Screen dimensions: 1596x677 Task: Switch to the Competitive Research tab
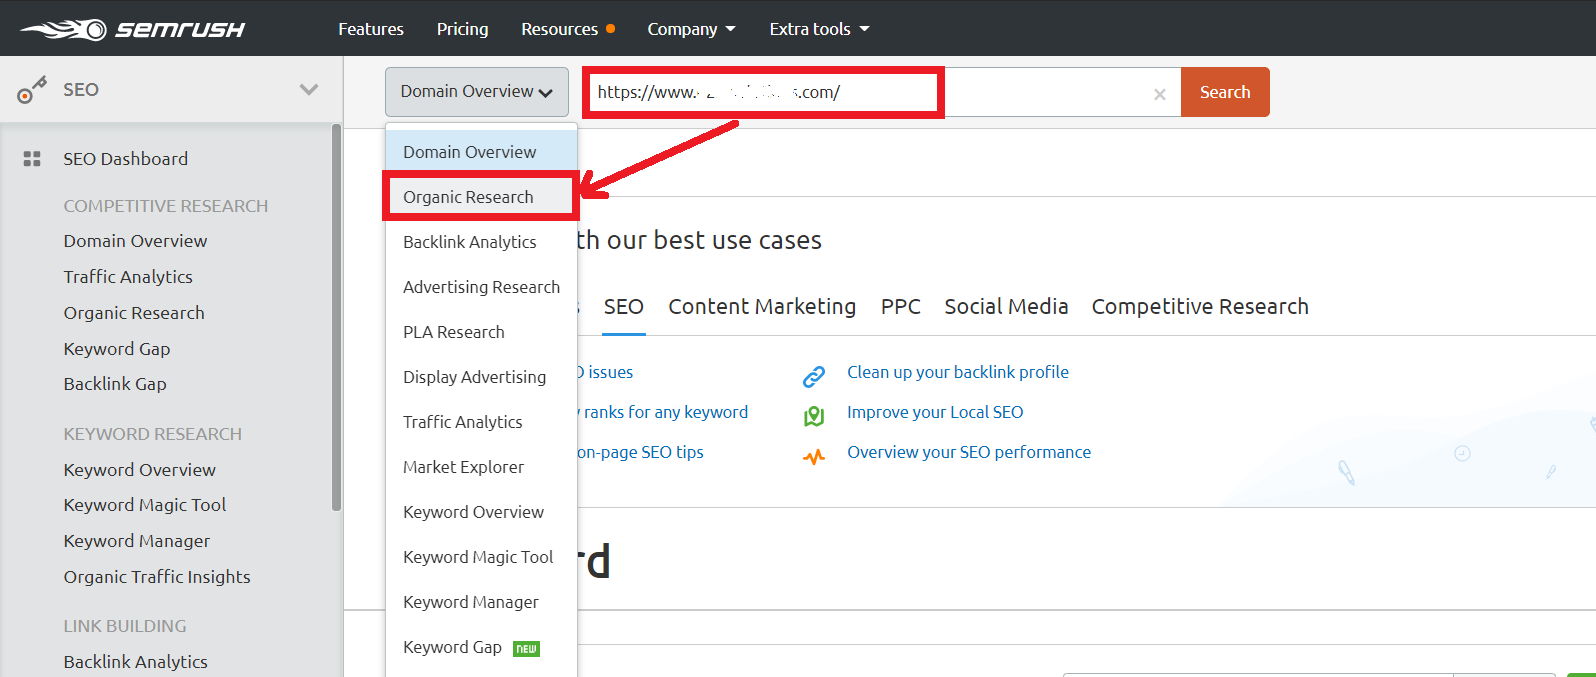1200,306
